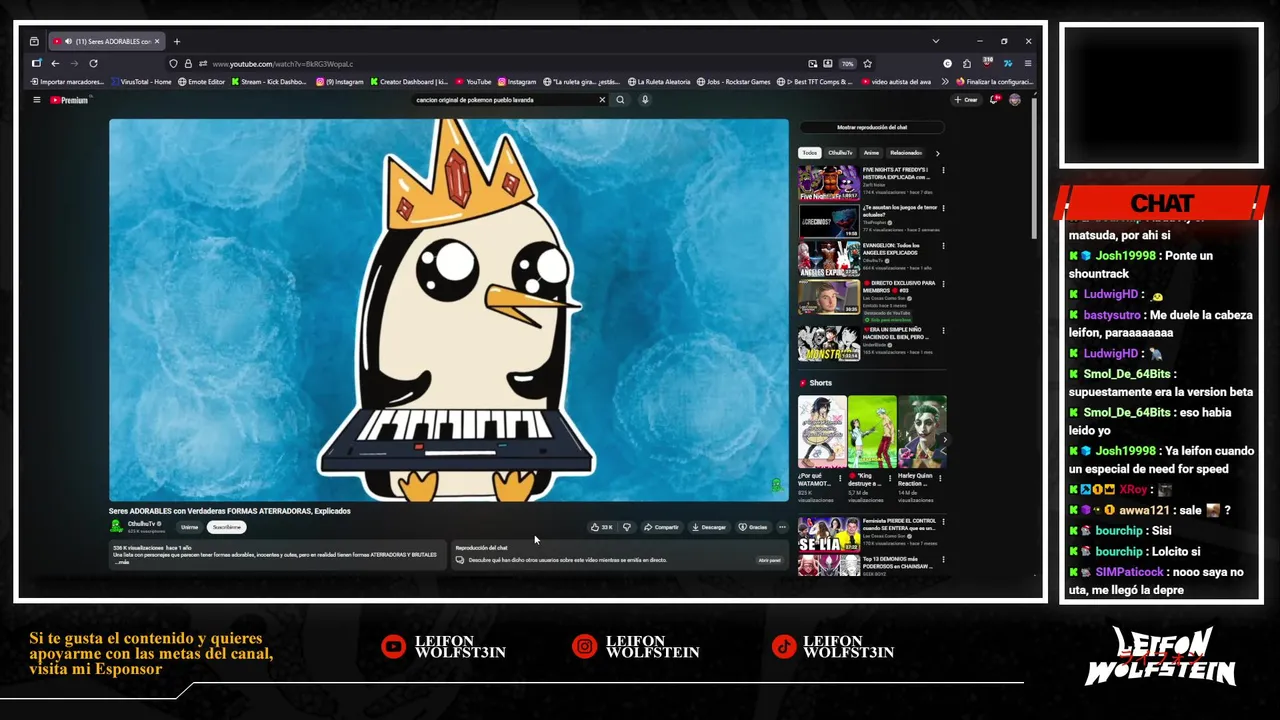The width and height of the screenshot is (1280, 720).
Task: Open options for juegos de terror video
Action: (x=943, y=208)
